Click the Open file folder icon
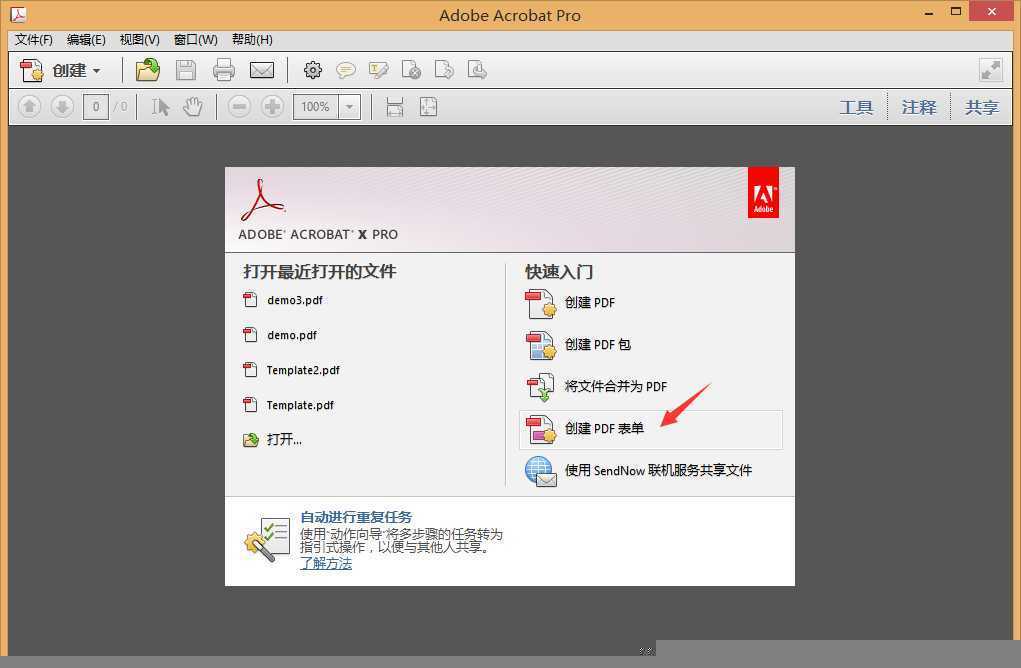Screen dimensions: 1021x668 pyautogui.click(x=148, y=70)
